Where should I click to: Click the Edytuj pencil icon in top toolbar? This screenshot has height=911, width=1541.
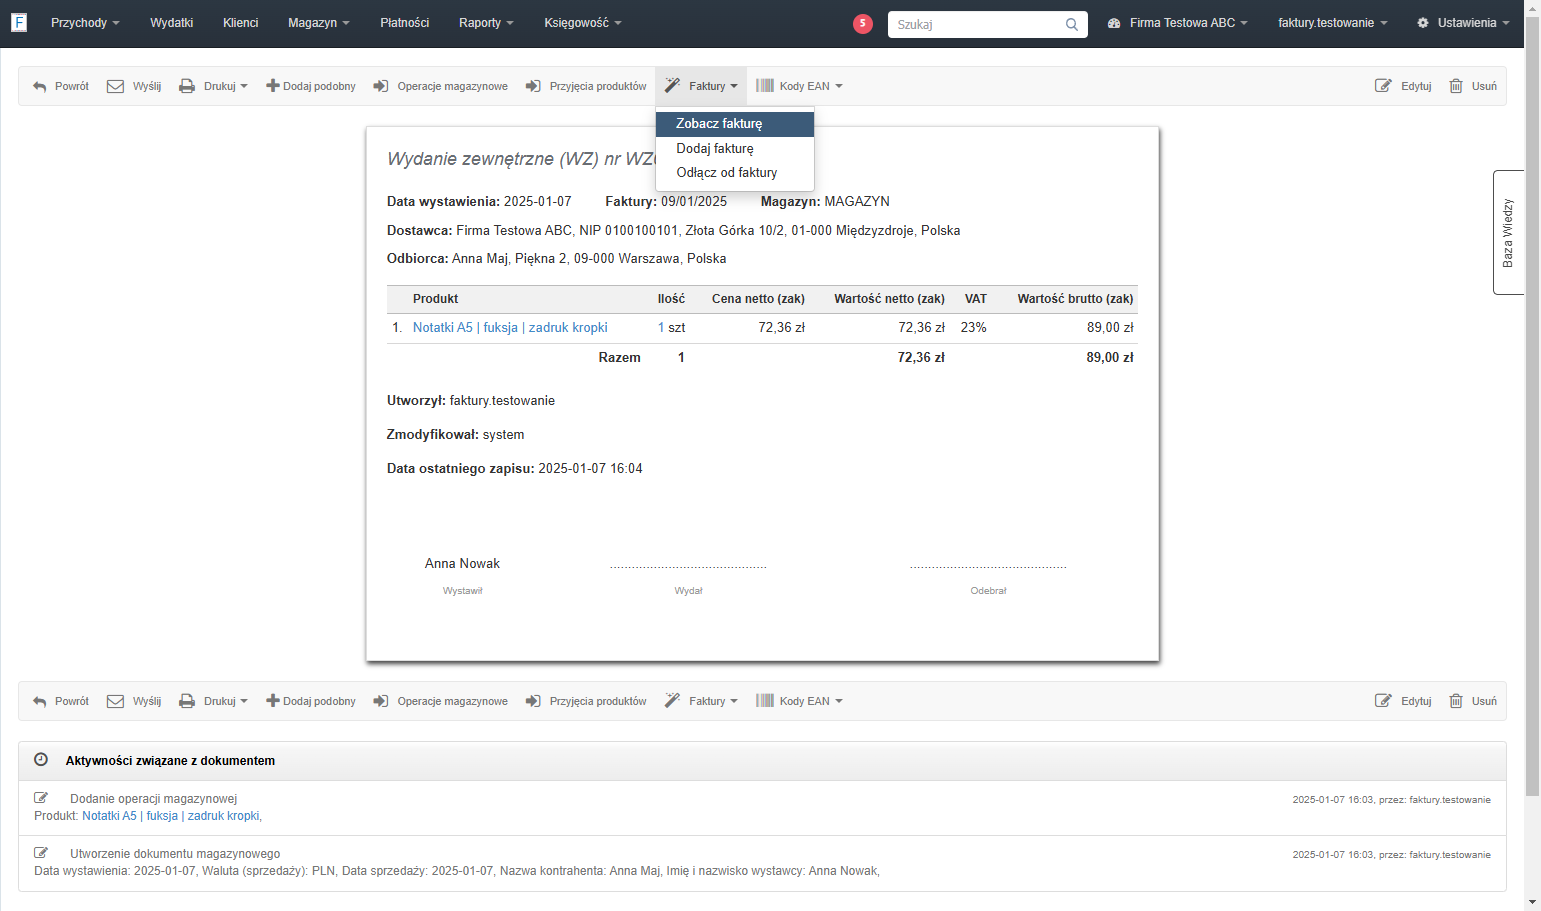point(1383,86)
